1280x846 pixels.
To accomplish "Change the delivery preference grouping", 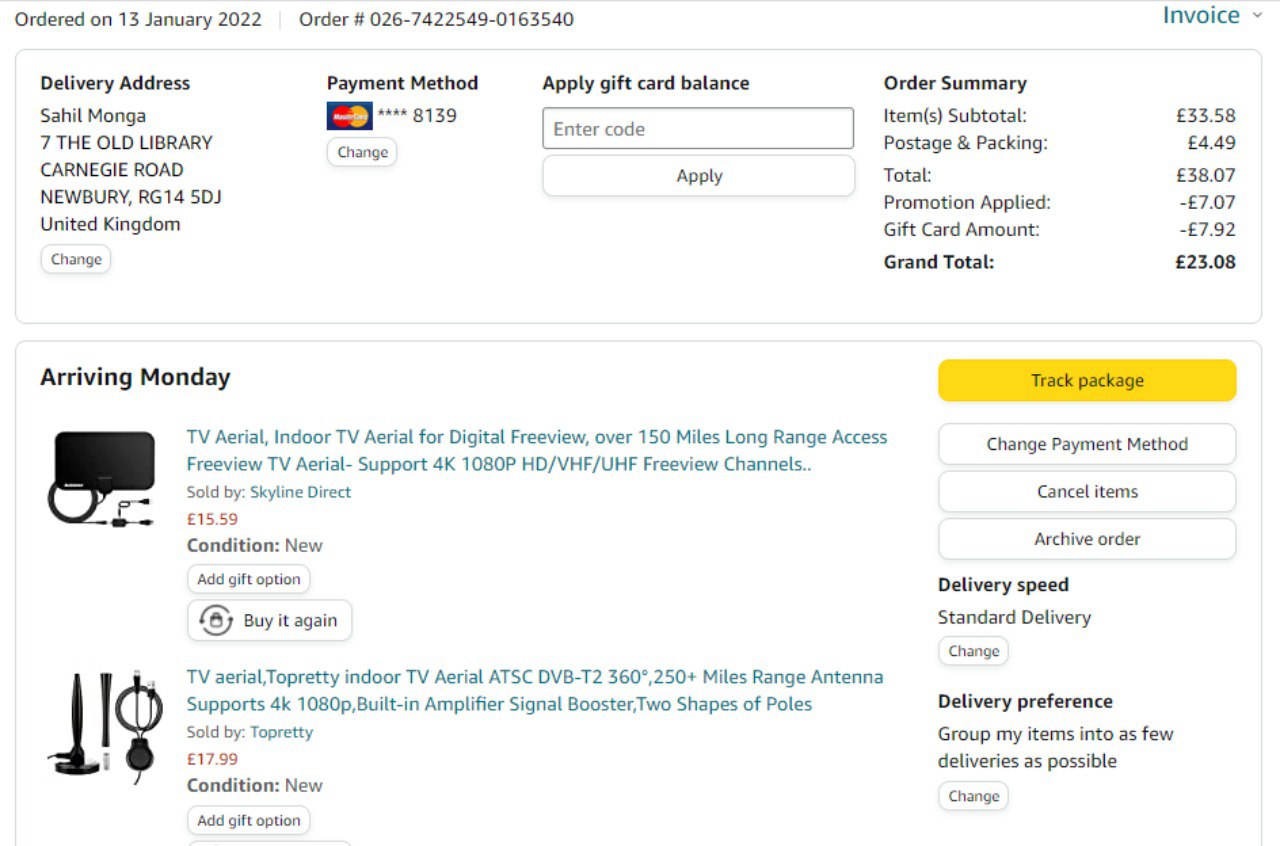I will 973,796.
